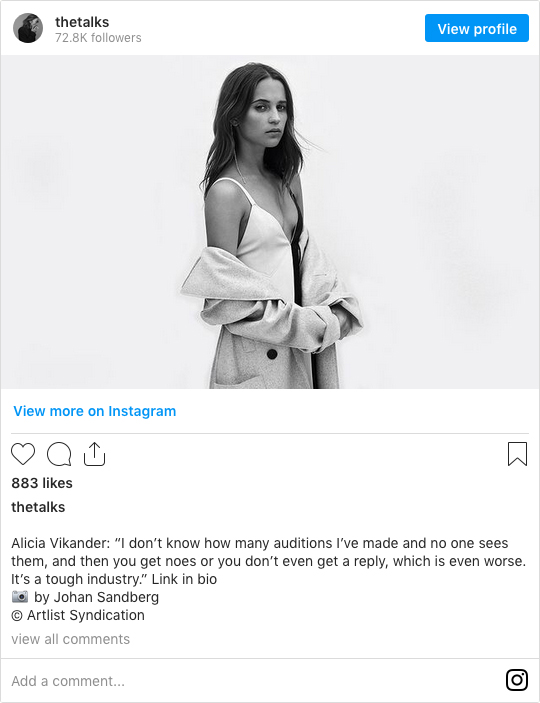540x703 pixels.
Task: Expand view all comments
Action: click(x=70, y=639)
